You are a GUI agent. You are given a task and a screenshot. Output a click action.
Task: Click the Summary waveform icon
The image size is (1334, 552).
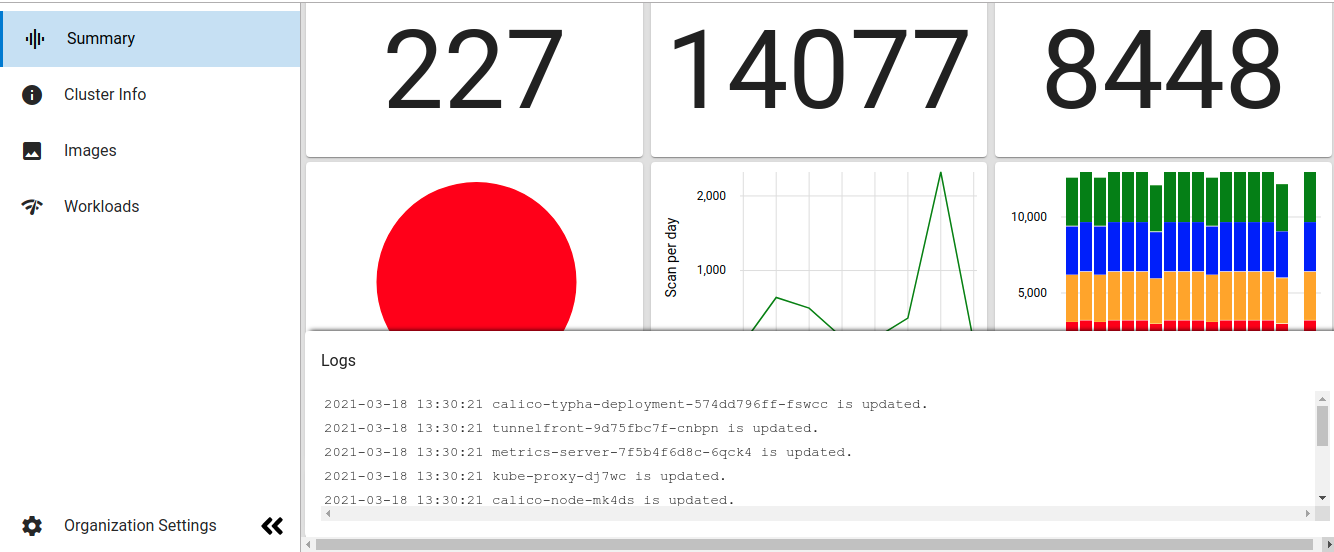pyautogui.click(x=35, y=39)
